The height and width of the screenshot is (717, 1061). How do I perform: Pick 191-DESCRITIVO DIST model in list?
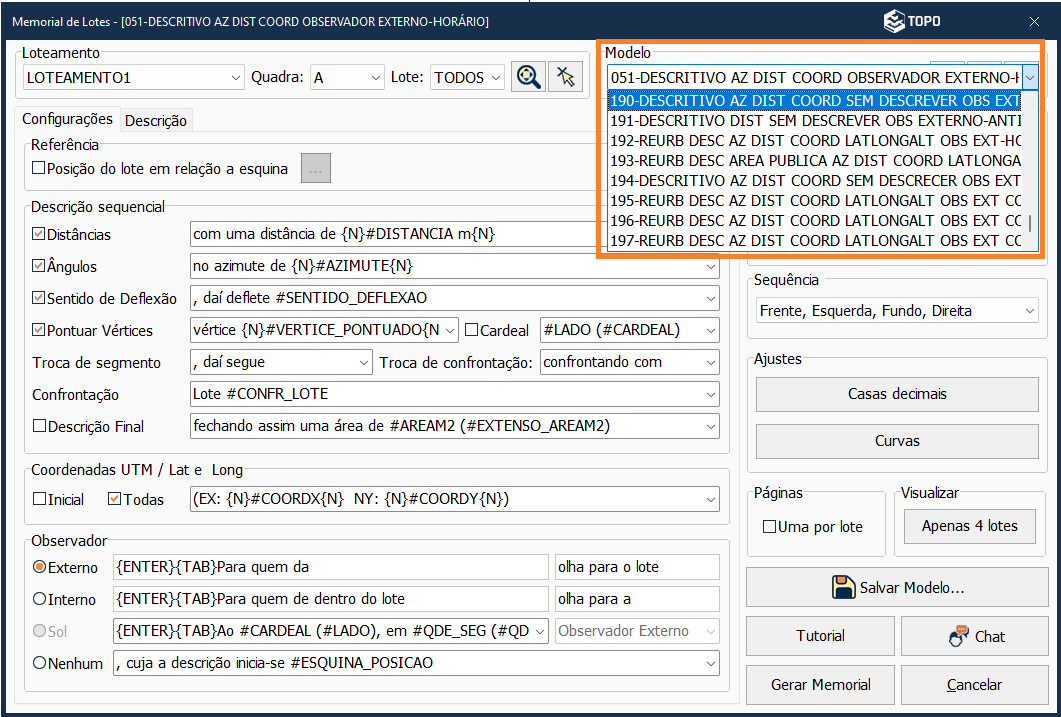tap(815, 120)
